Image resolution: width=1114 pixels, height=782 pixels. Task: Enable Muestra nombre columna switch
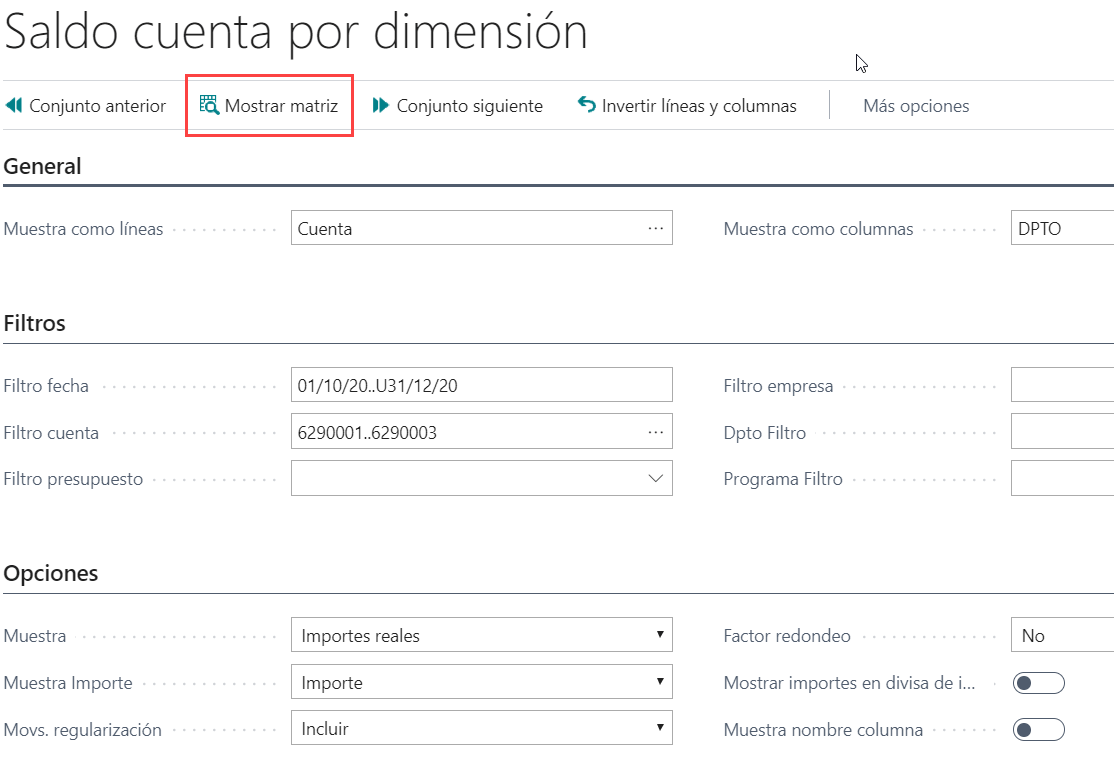(x=1038, y=730)
